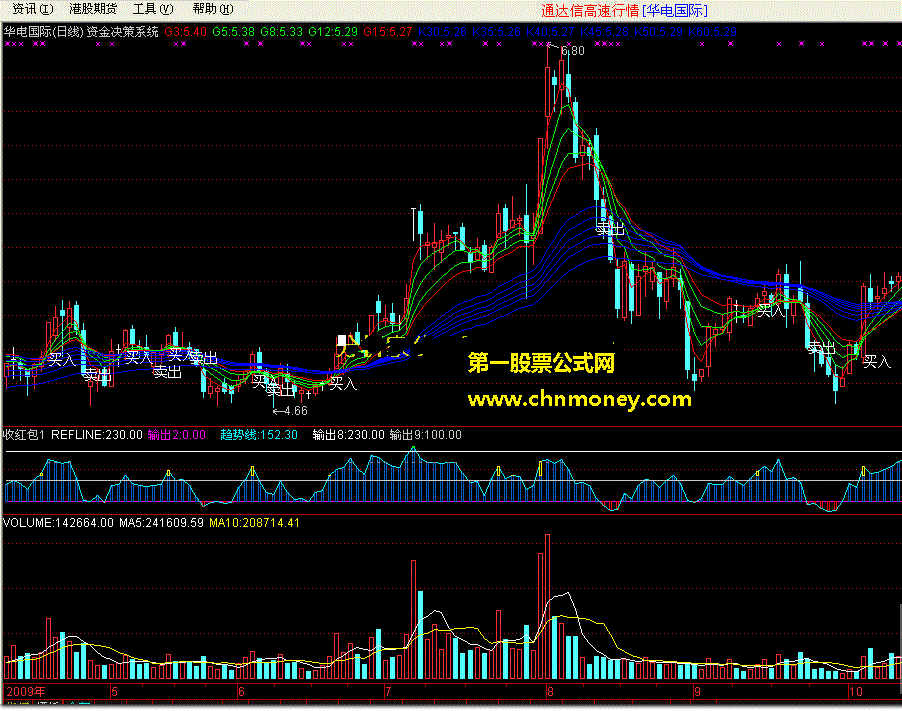Select the 收红包1 sub-indicator name
902x711 pixels.
click(x=24, y=435)
